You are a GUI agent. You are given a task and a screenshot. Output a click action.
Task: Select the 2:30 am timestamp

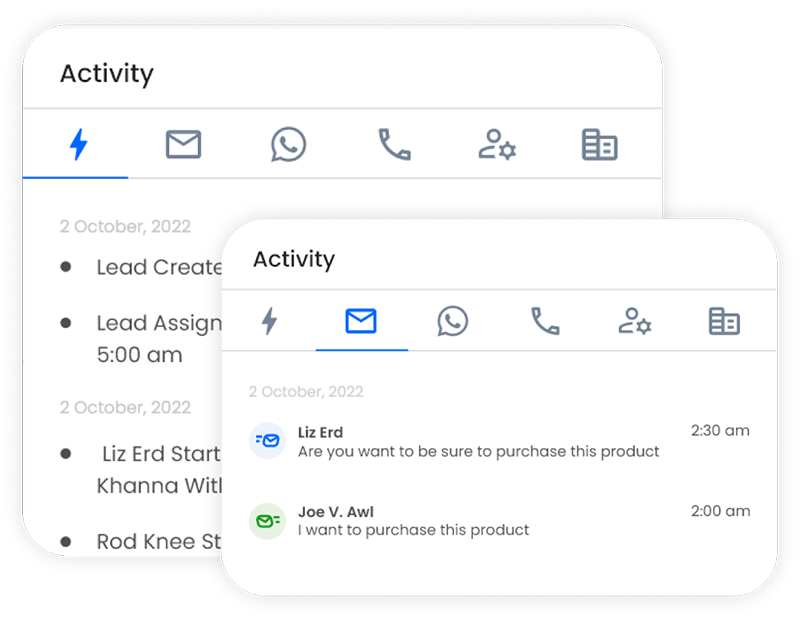(721, 431)
